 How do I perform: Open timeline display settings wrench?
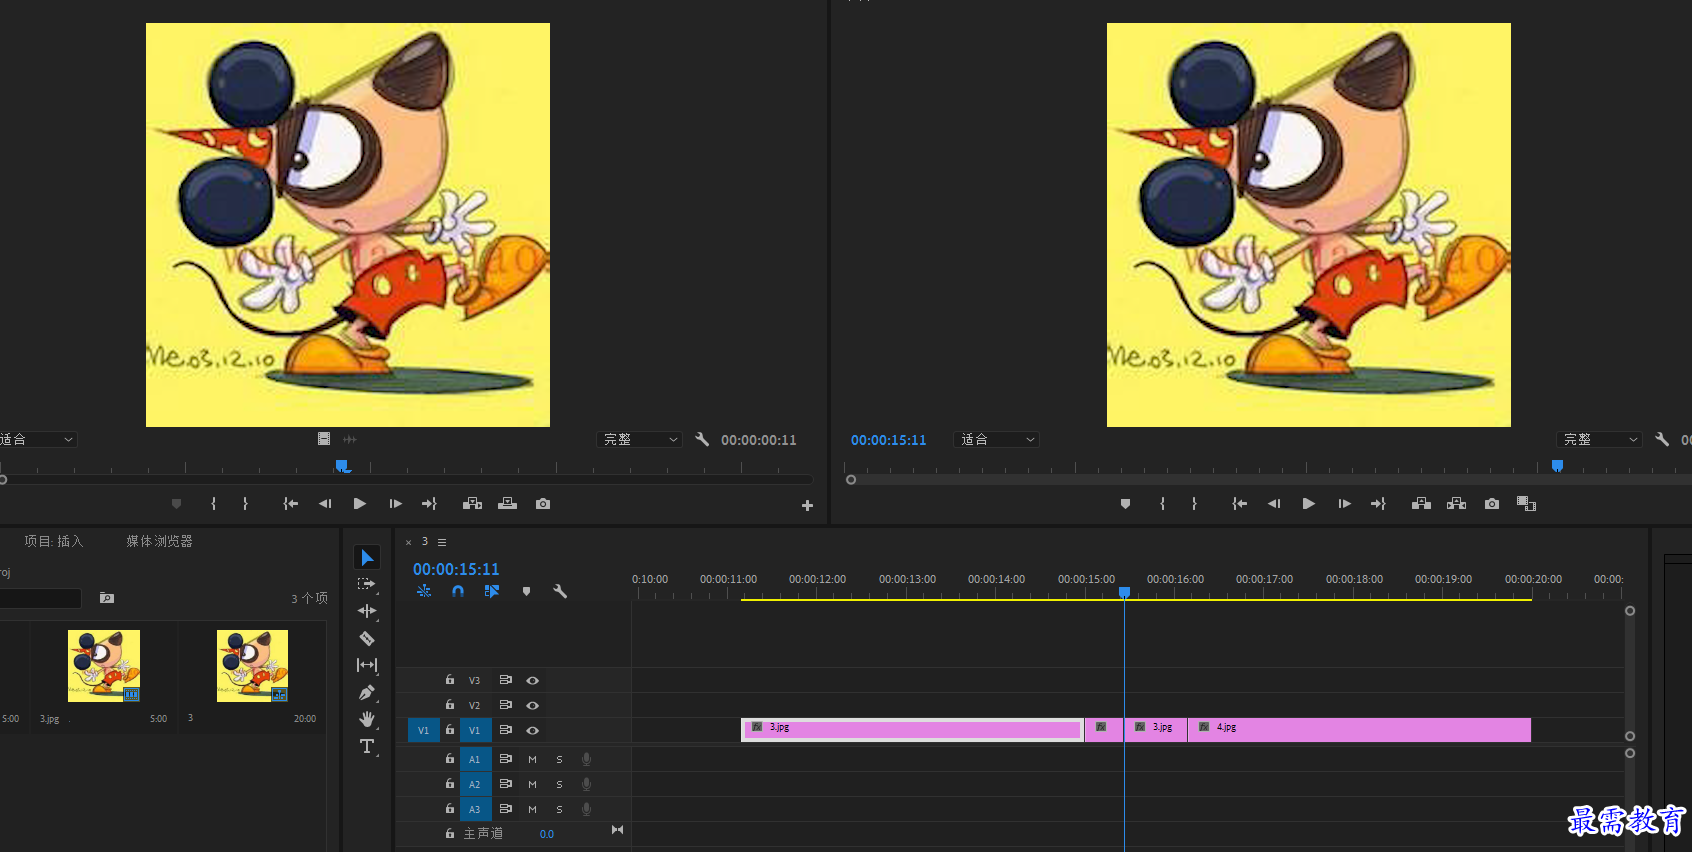click(x=560, y=591)
